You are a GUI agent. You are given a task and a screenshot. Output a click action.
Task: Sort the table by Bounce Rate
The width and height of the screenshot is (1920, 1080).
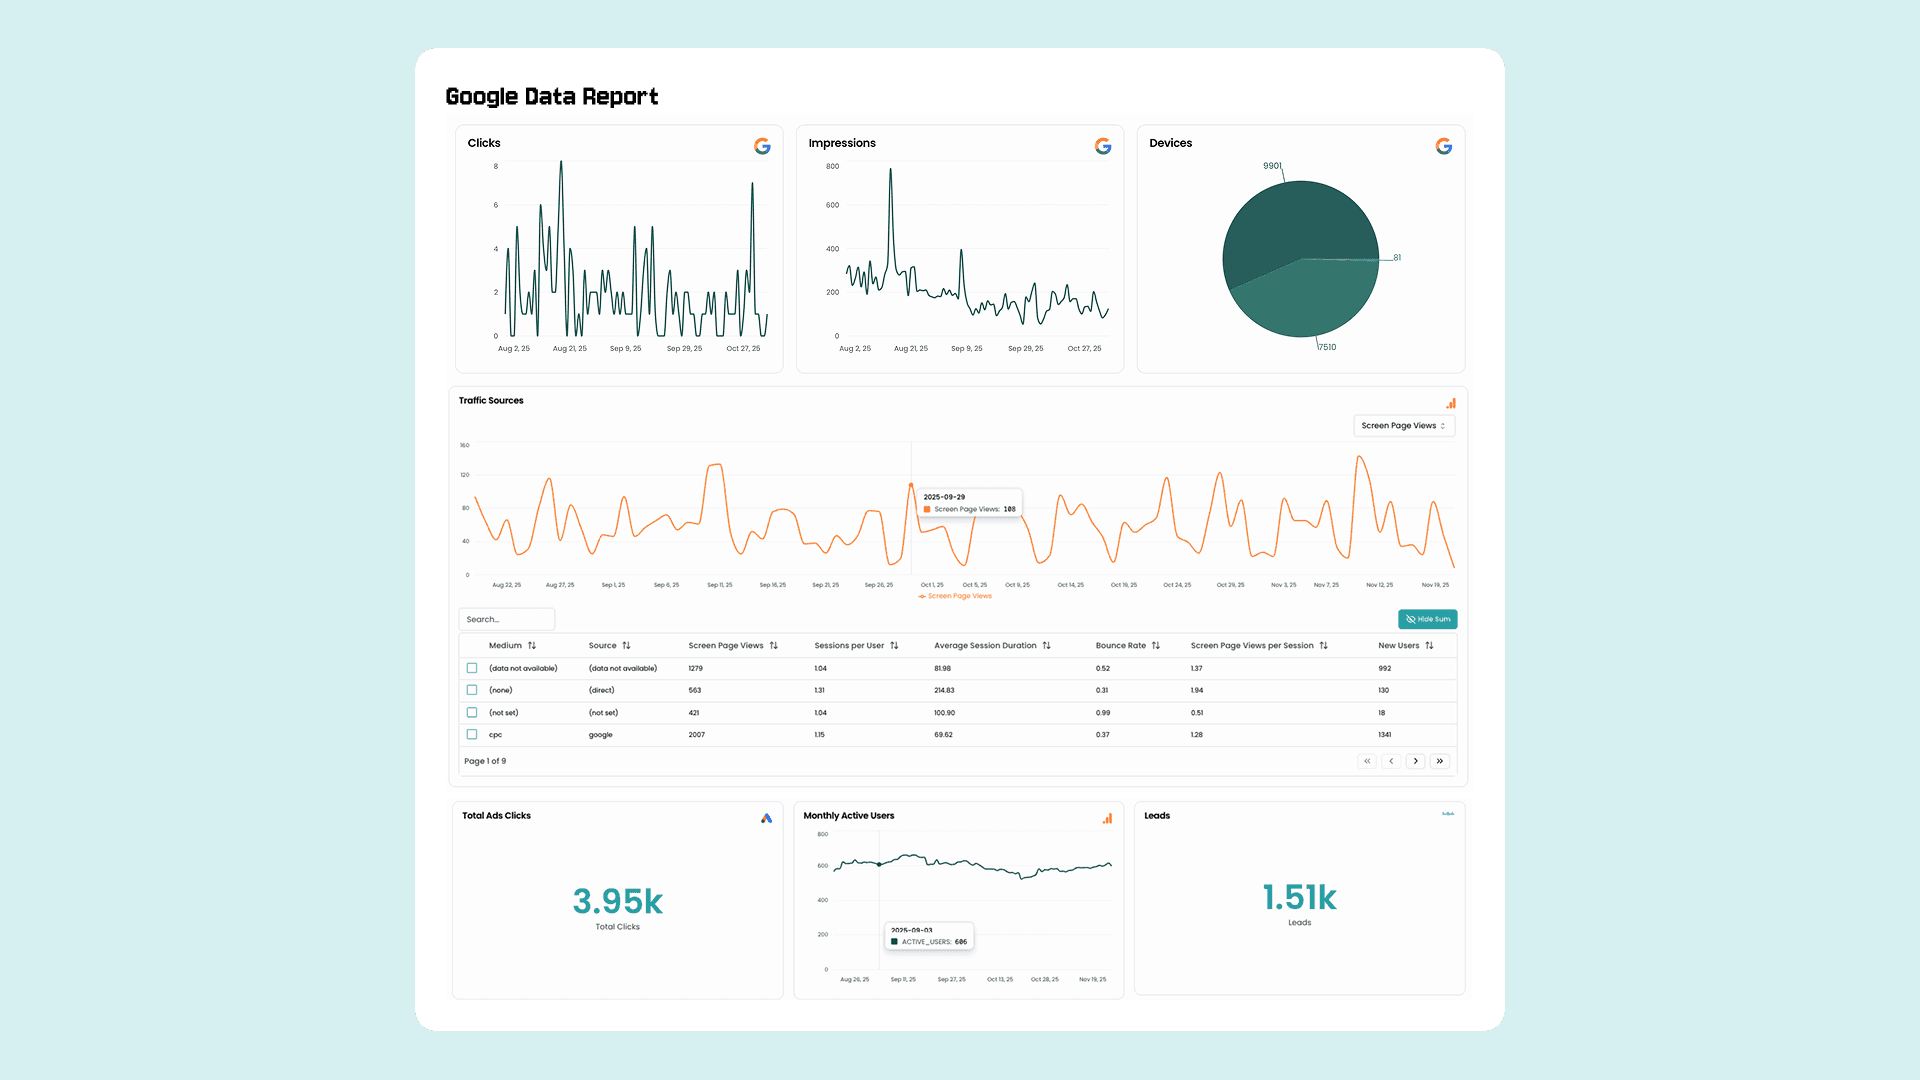click(x=1128, y=645)
